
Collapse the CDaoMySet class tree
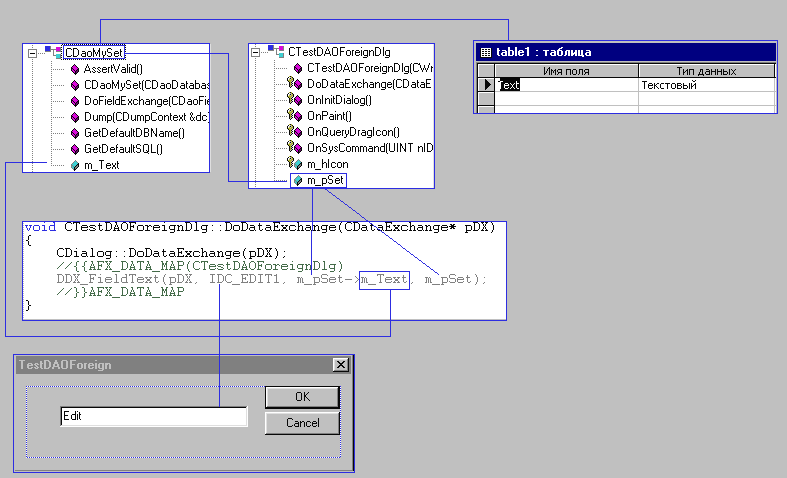(33, 53)
